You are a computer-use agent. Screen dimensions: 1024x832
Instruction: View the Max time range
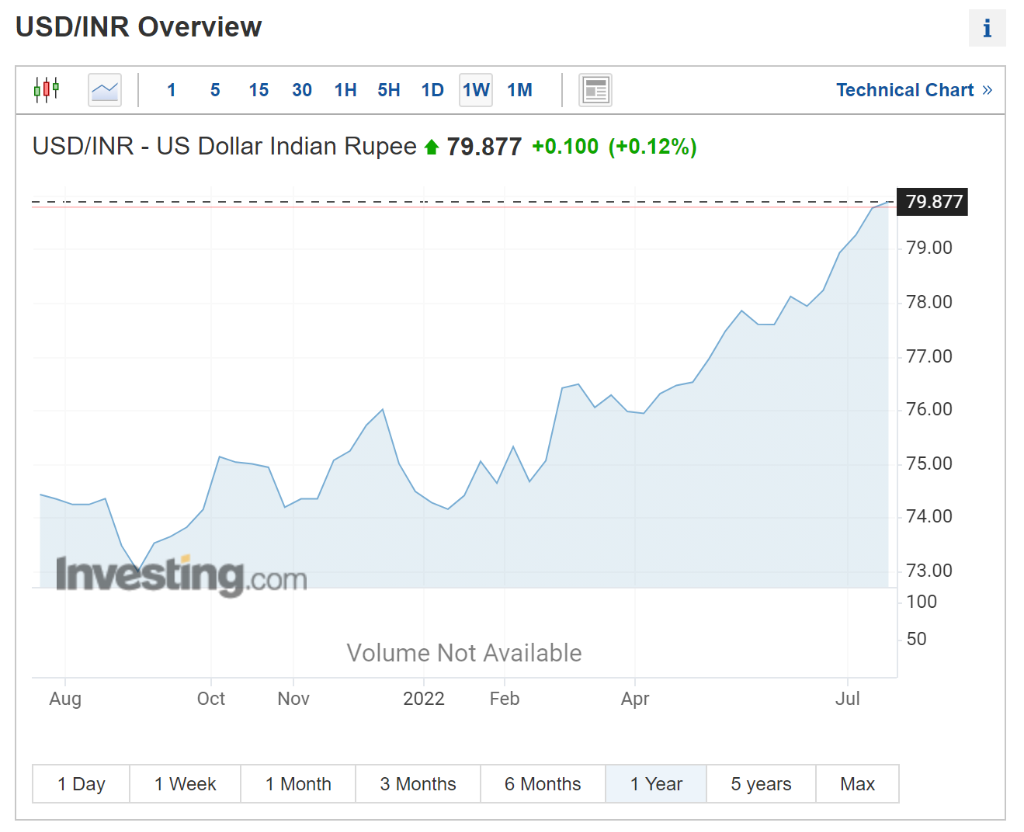[x=857, y=784]
